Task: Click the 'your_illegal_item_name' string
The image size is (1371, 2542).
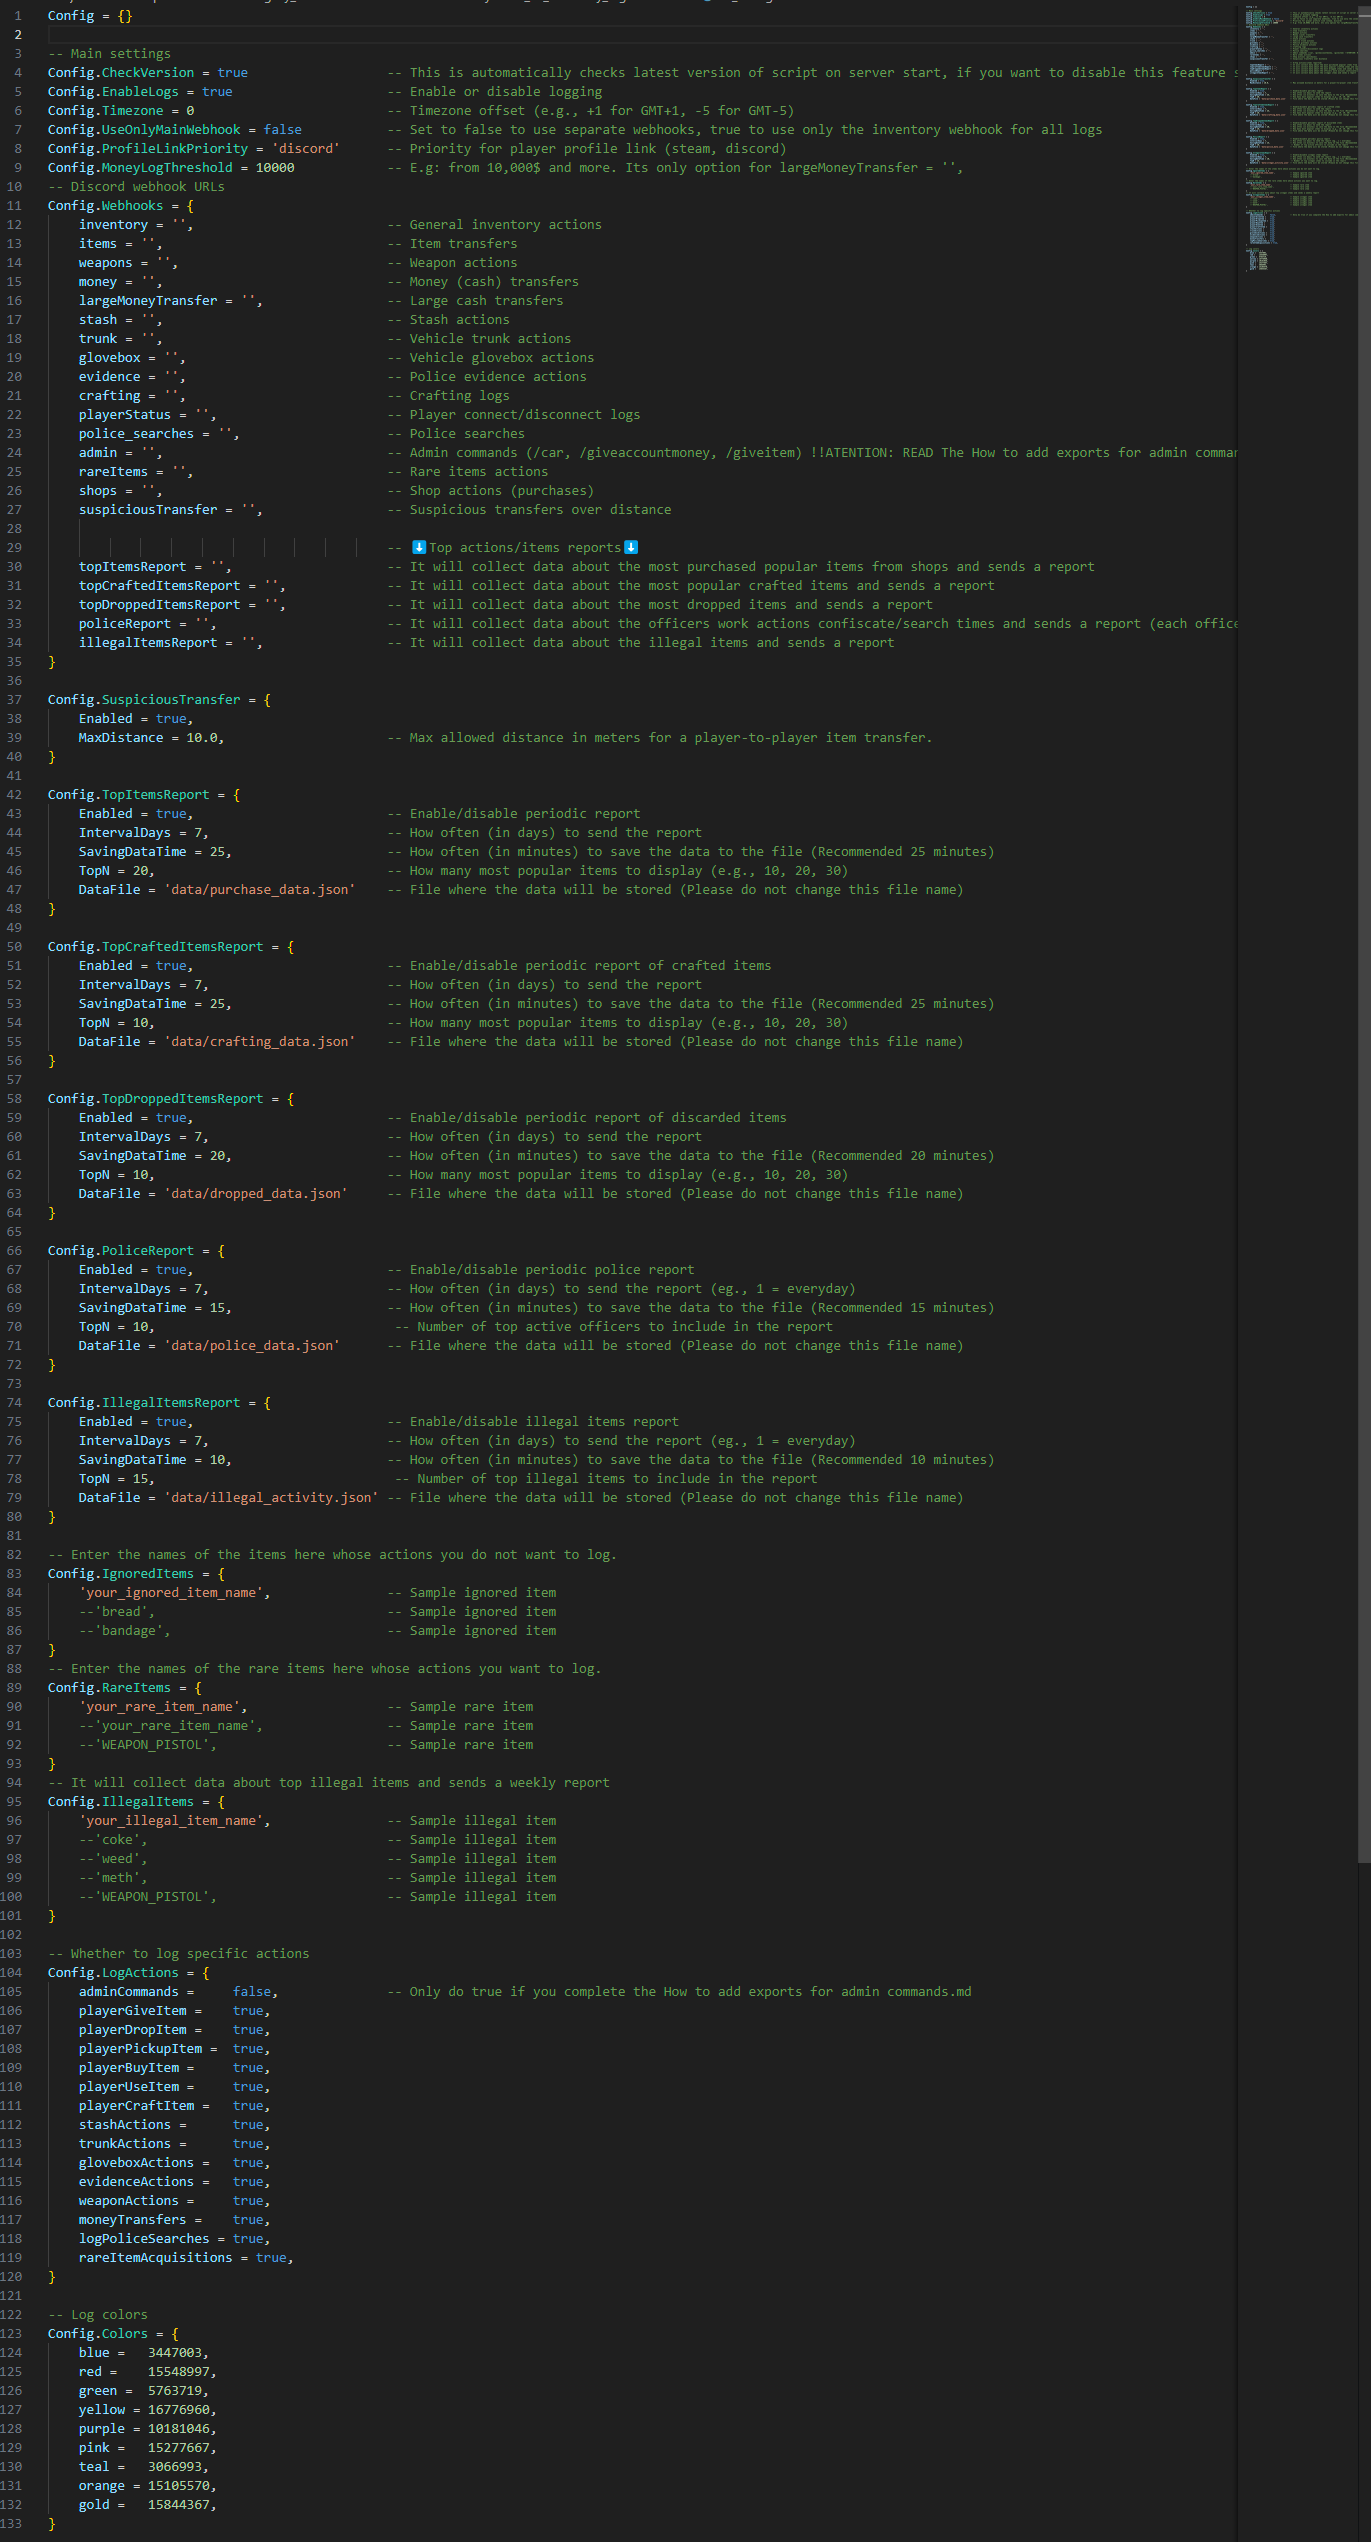Action: 171,1820
